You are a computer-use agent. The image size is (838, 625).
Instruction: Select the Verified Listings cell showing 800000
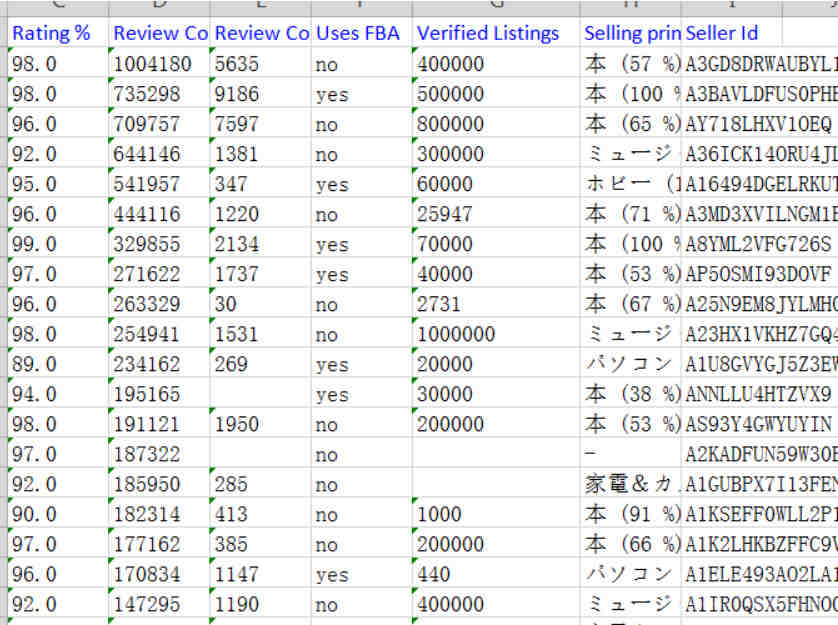(451, 124)
